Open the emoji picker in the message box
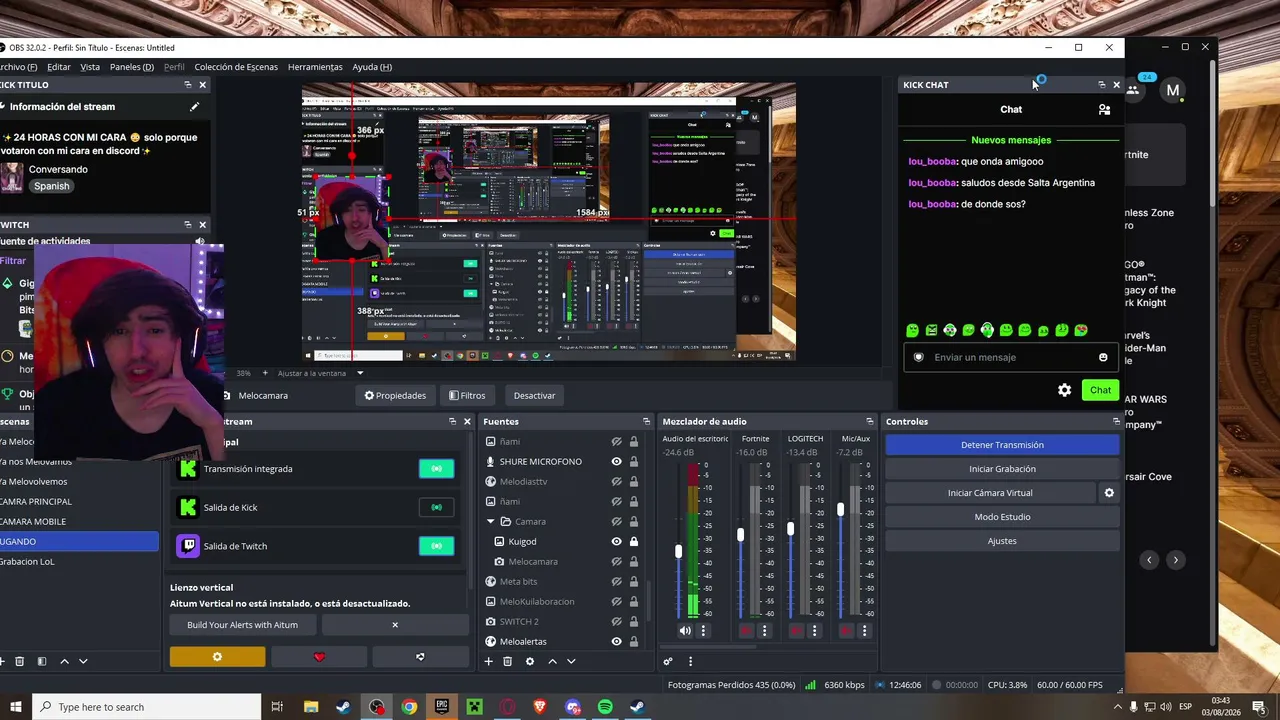The image size is (1280, 720). click(x=1103, y=357)
